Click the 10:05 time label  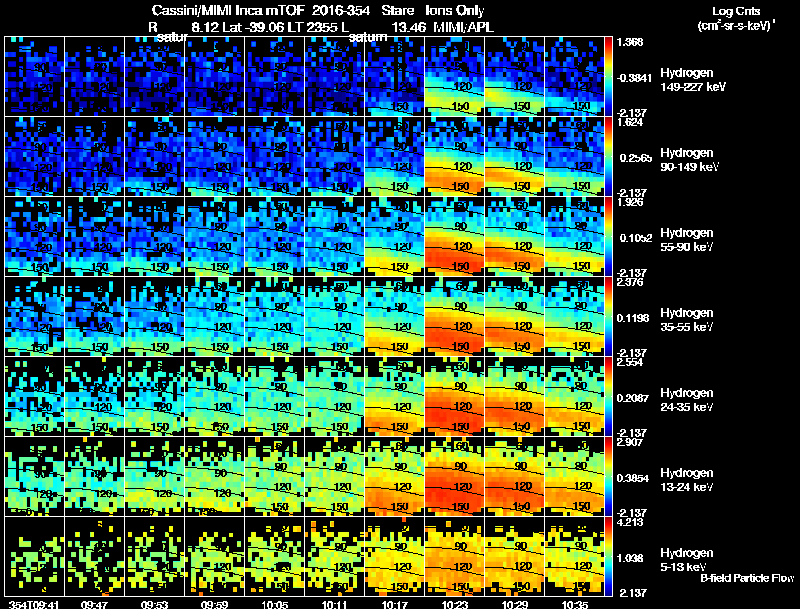click(x=274, y=605)
